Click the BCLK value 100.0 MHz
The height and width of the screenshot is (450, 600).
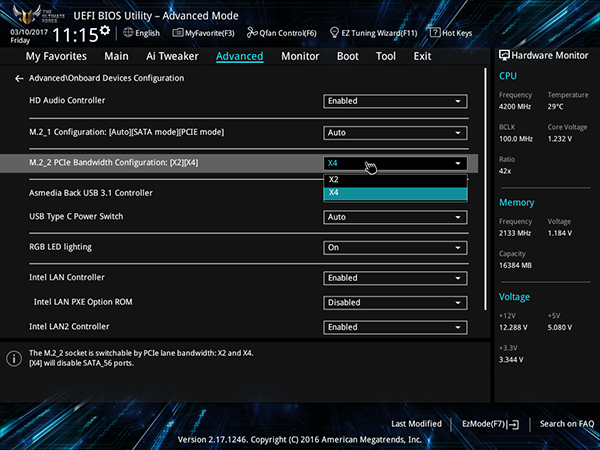(515, 139)
